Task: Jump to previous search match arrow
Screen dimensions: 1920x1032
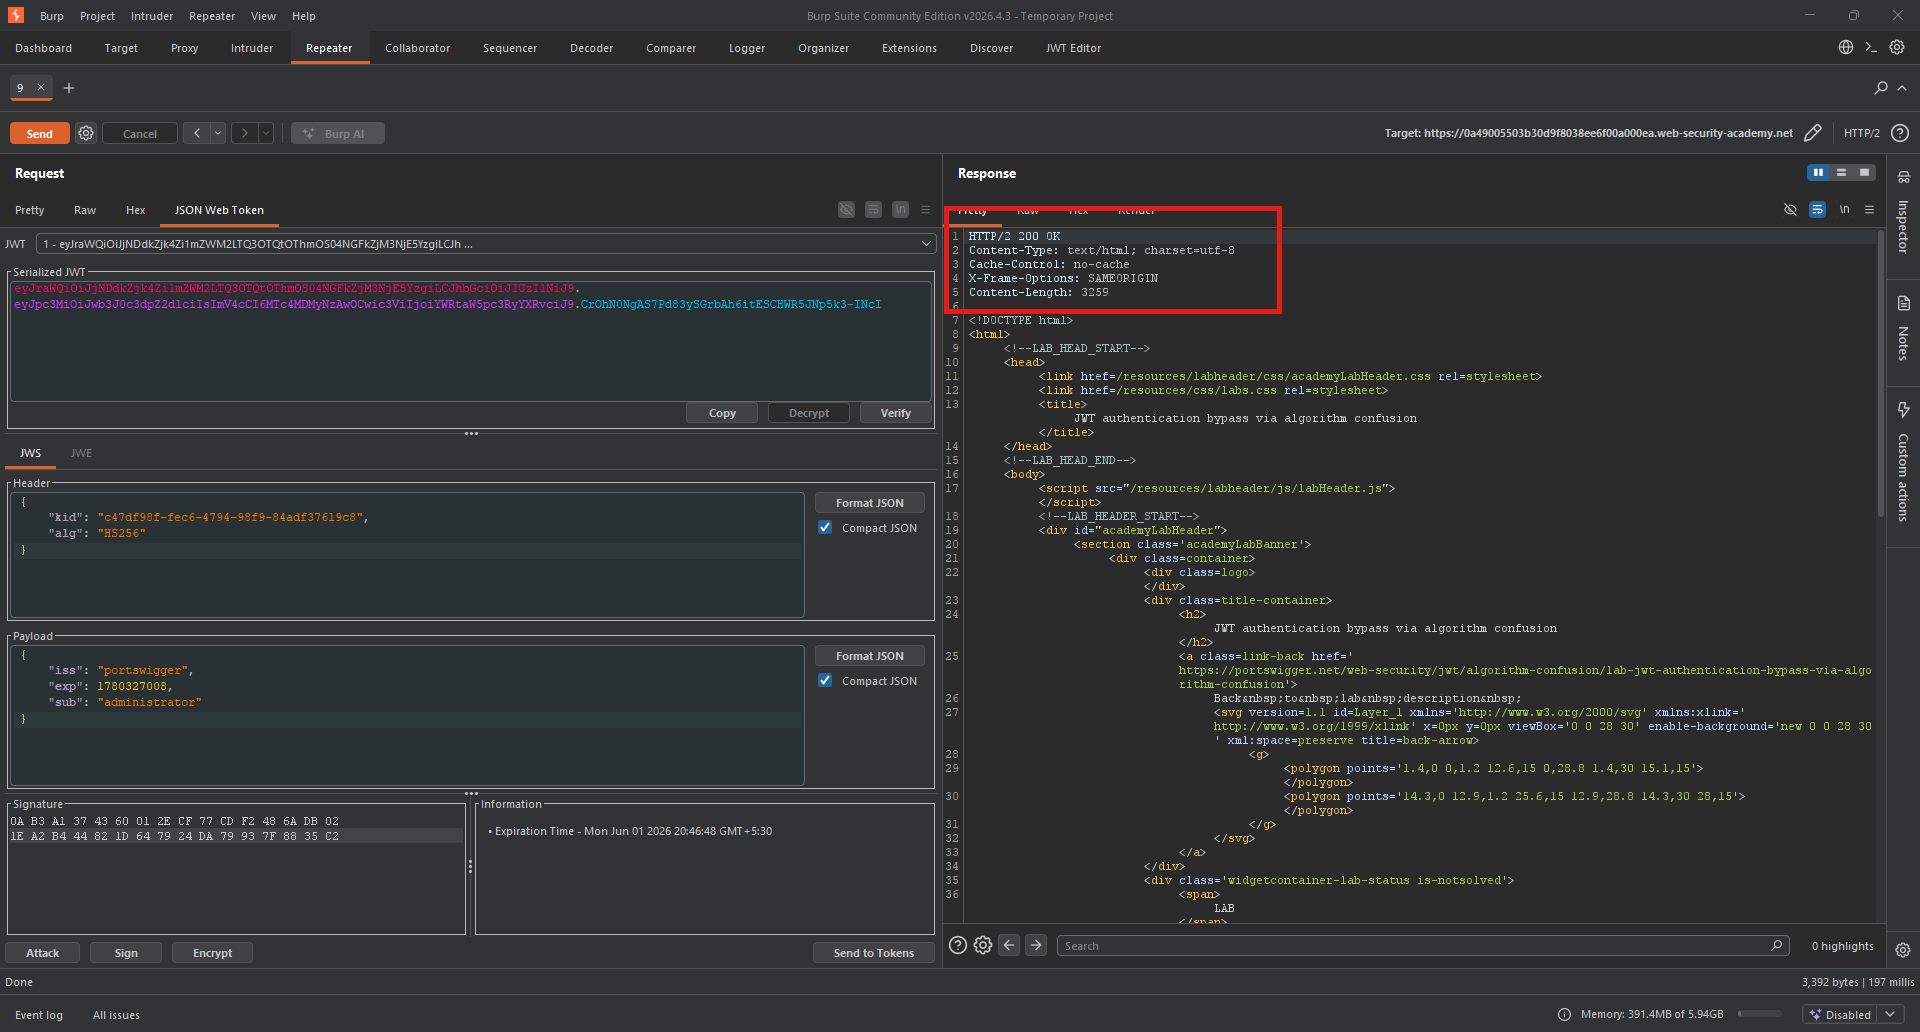Action: (1009, 945)
